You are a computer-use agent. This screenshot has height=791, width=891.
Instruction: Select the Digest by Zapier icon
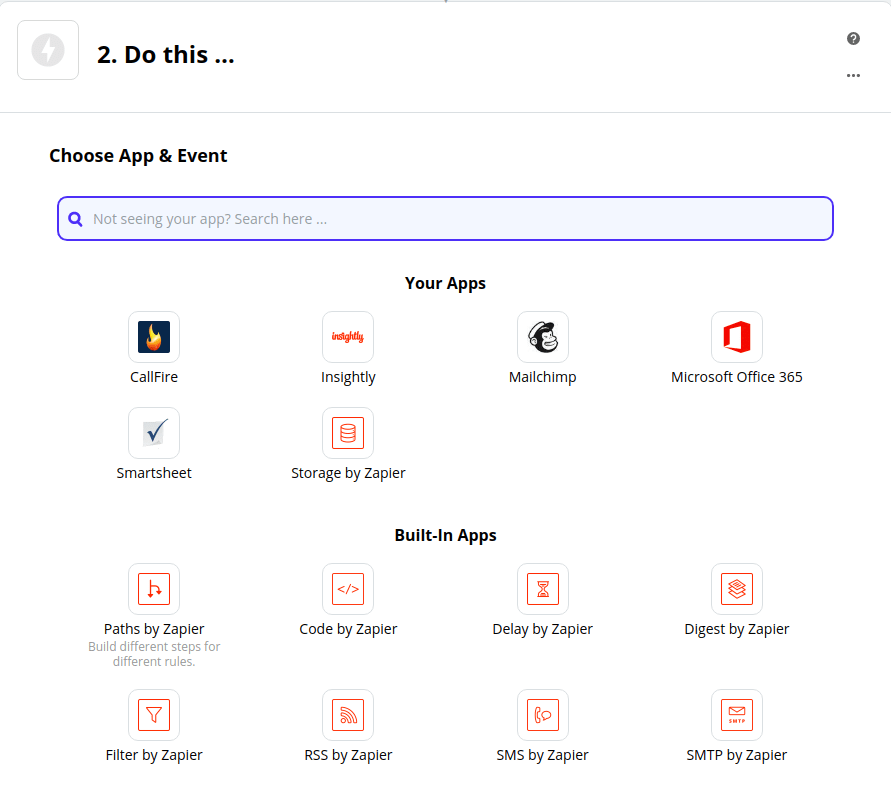[736, 589]
